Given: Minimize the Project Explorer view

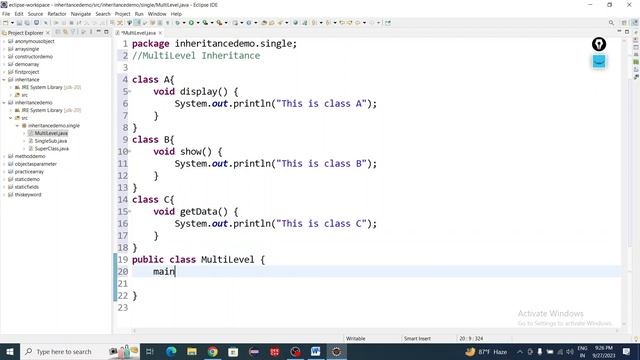Looking at the screenshot, I should [99, 32].
